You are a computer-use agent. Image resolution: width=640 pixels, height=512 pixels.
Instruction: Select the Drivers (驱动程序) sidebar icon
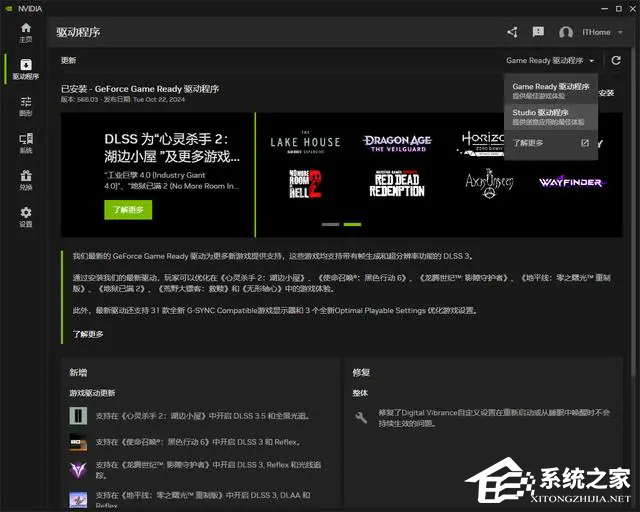[26, 69]
